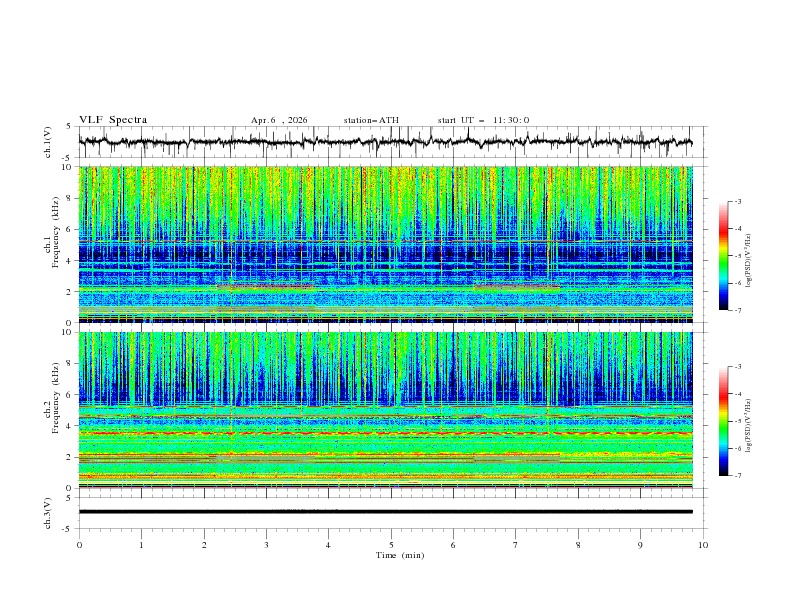Viewport: 792px width, 612px height.
Task: Click the ch.3 voltage waveform band
Action: point(385,512)
